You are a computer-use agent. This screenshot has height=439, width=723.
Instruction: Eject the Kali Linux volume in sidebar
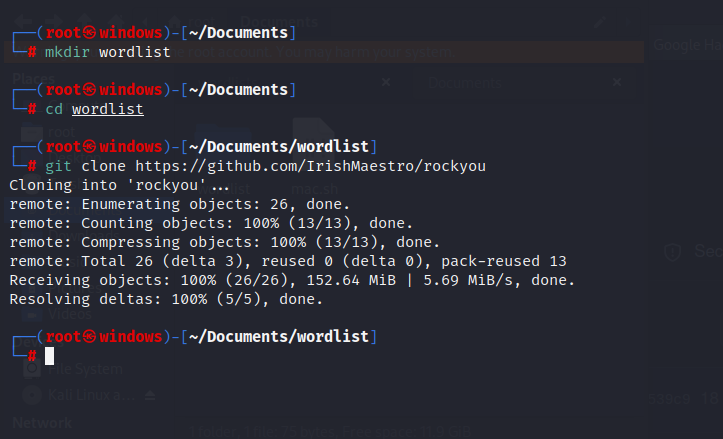point(151,395)
